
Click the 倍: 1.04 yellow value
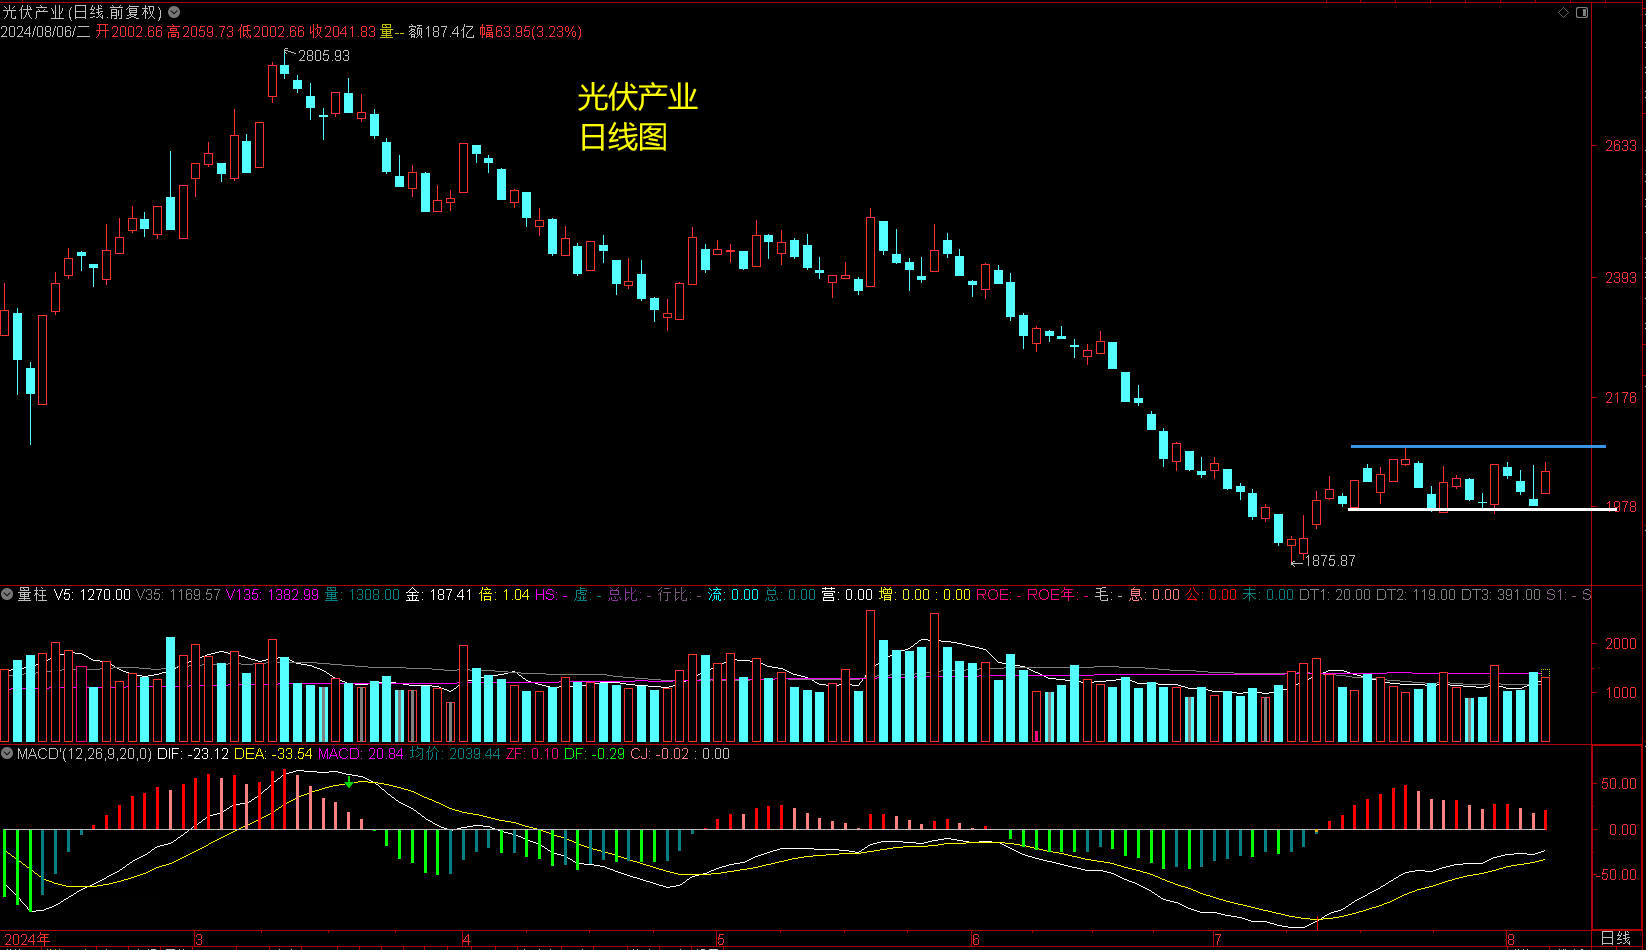pyautogui.click(x=504, y=594)
